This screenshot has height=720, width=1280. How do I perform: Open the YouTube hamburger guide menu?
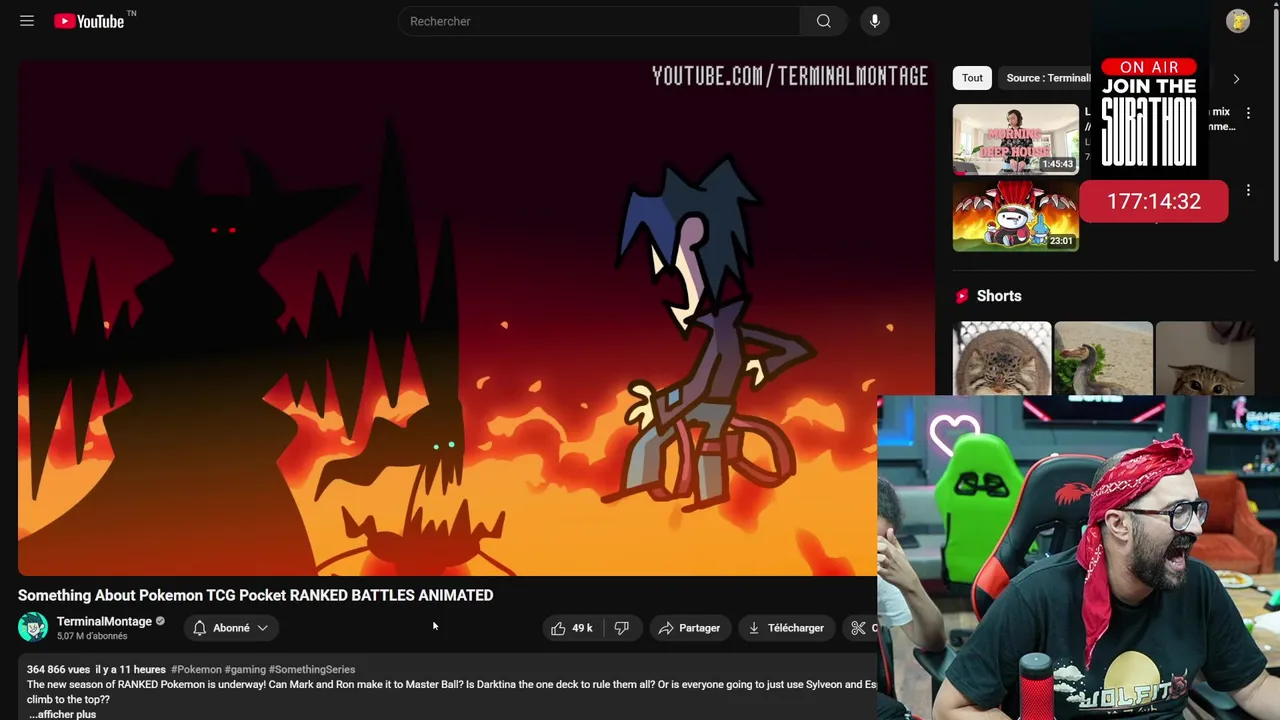point(27,21)
